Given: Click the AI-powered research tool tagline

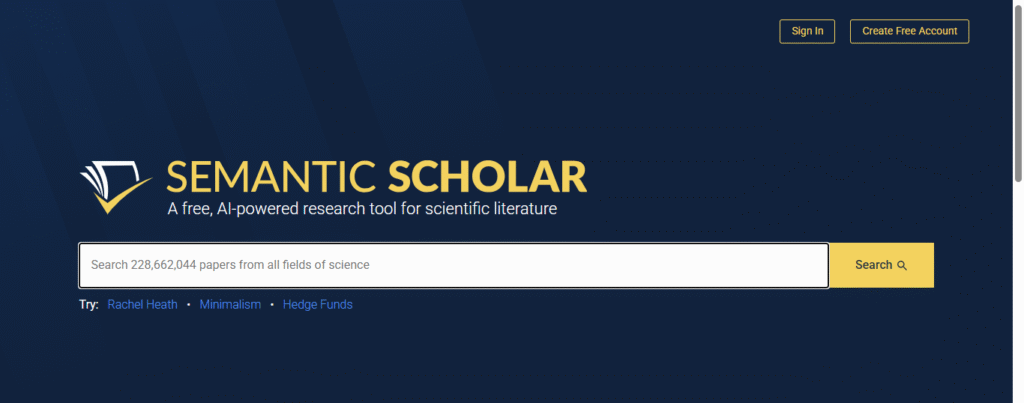Looking at the screenshot, I should (x=362, y=209).
